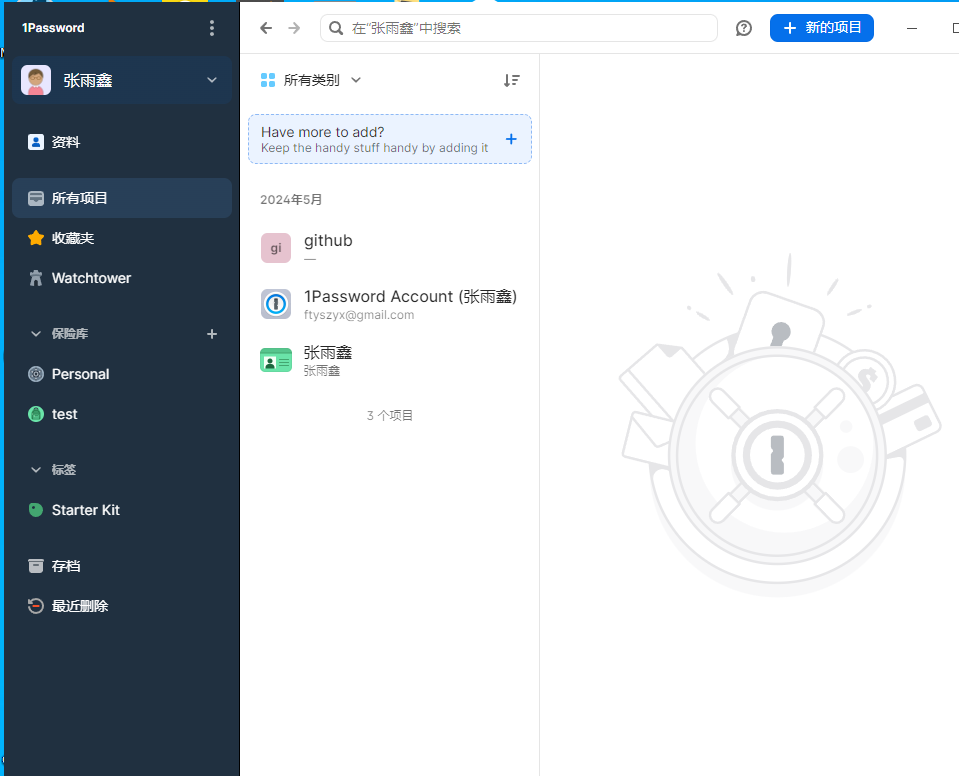
Task: Open the help question mark icon
Action: coord(744,28)
